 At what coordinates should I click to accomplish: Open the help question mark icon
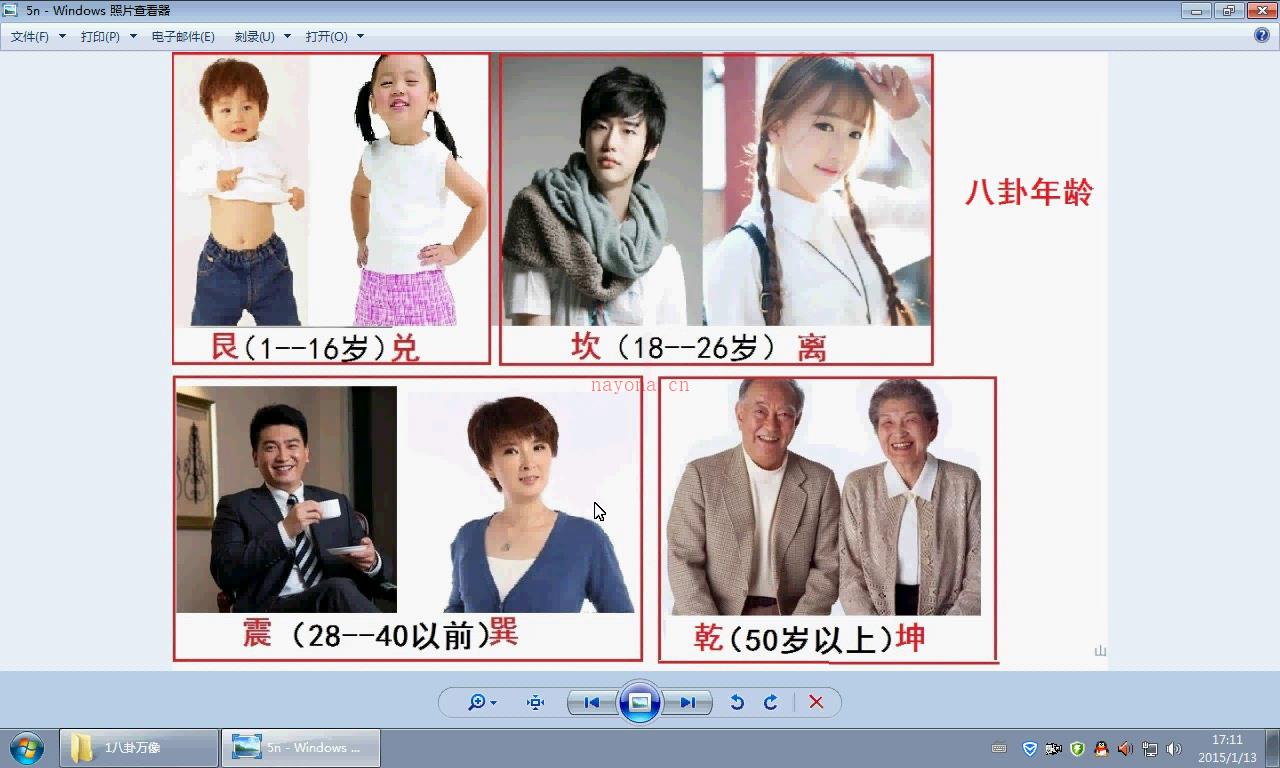pyautogui.click(x=1262, y=35)
